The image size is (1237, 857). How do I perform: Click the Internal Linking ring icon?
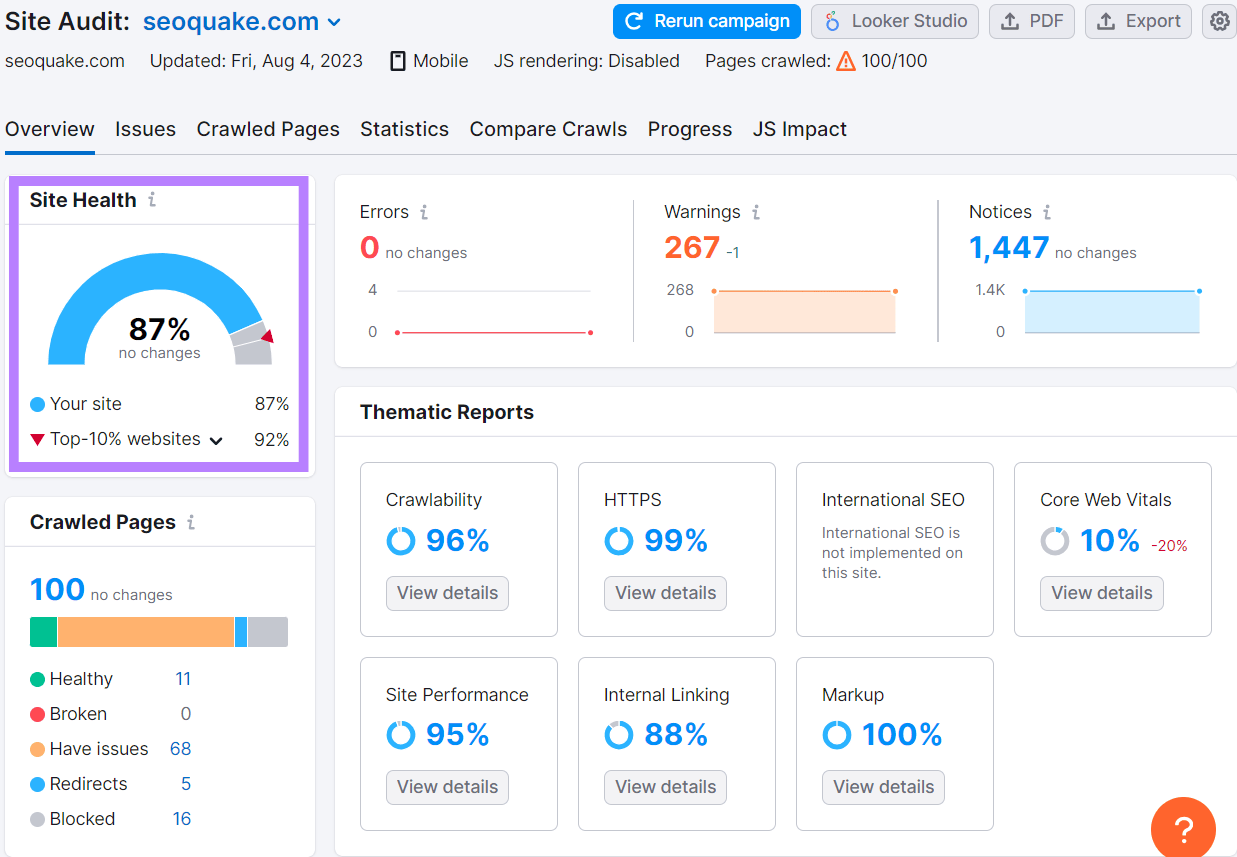(619, 735)
